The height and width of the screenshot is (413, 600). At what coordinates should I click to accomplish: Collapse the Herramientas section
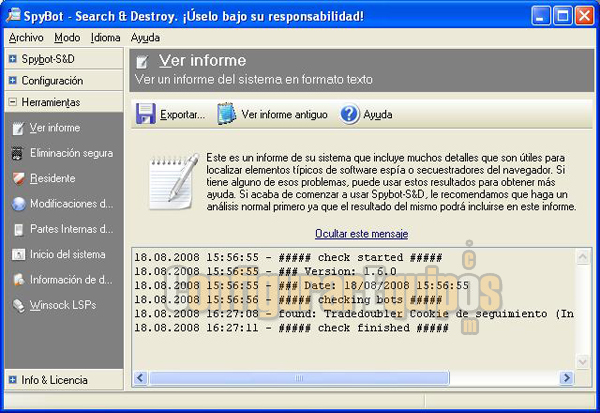pos(13,102)
